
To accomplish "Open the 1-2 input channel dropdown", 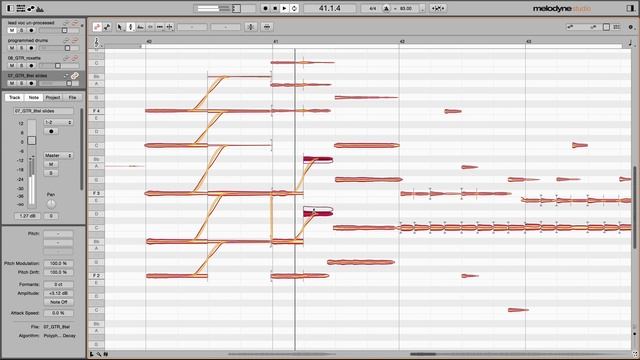I will [x=58, y=122].
